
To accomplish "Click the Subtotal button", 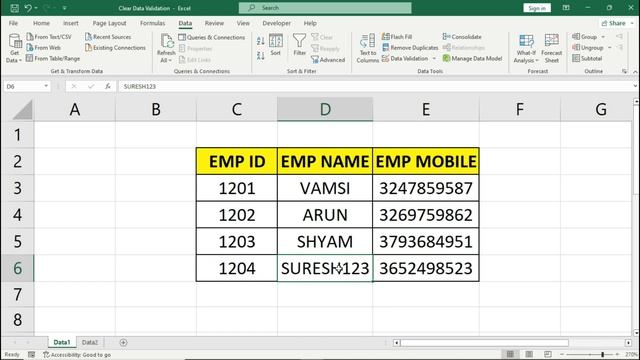I will coord(587,58).
